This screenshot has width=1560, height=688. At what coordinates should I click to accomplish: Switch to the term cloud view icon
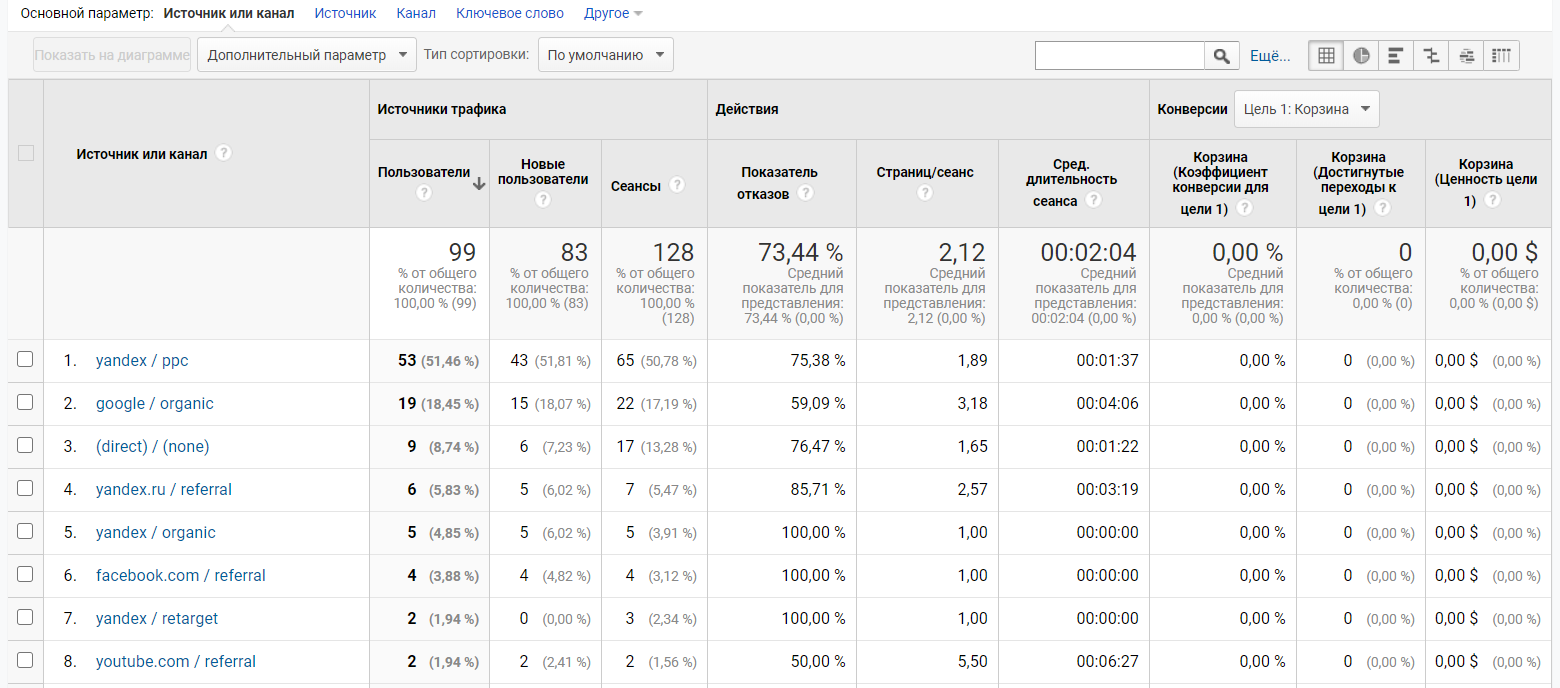click(1466, 56)
